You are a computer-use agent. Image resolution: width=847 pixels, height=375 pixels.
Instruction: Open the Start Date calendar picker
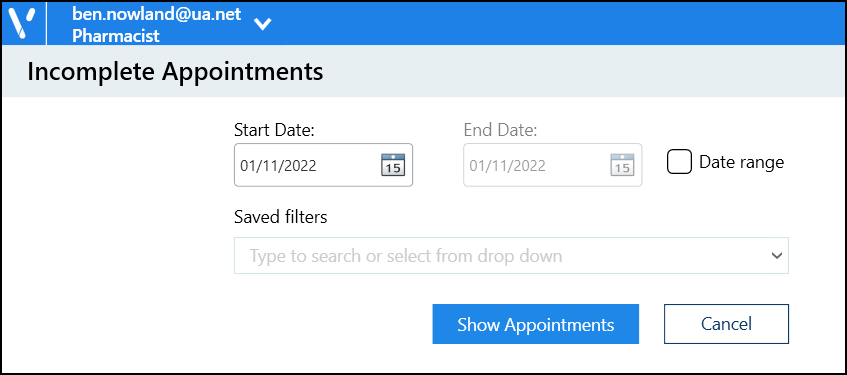pos(393,165)
